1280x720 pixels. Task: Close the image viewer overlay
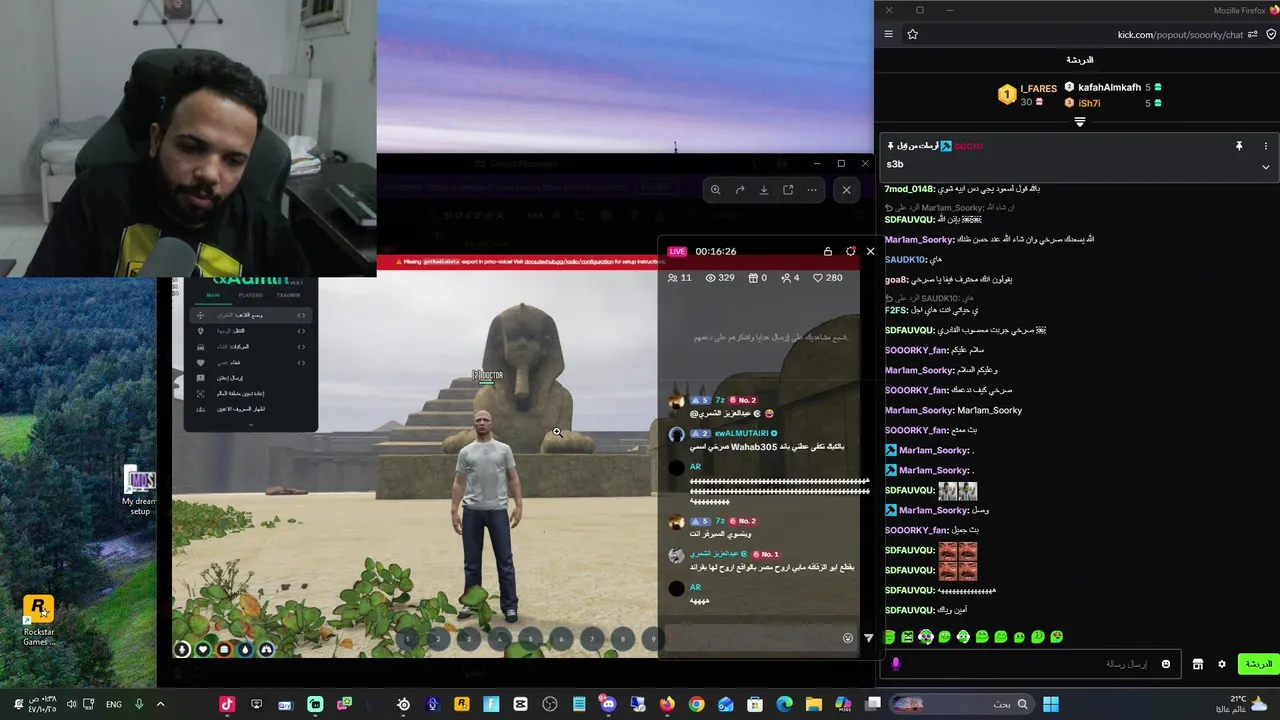(846, 190)
